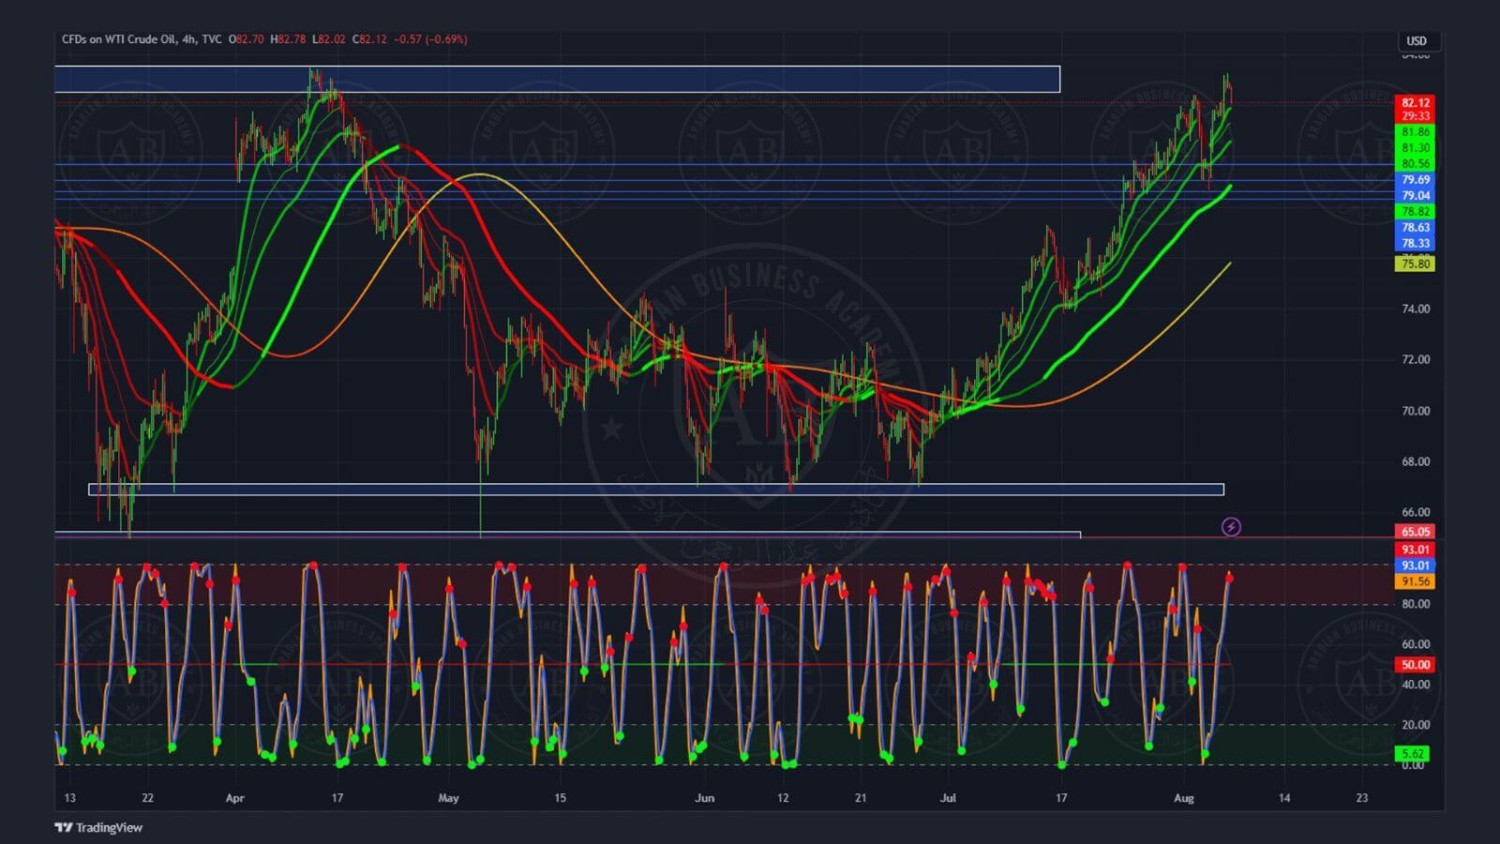Select the lower support rectangle near 67

(x=656, y=490)
